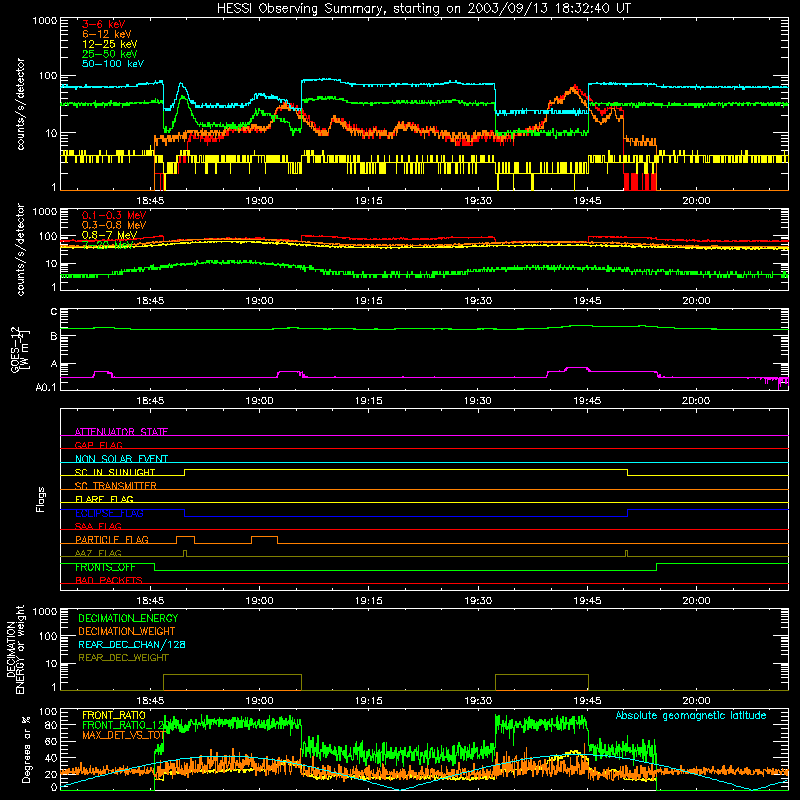Viewport: 800px width, 800px height.
Task: Click the PARTICLE_FLAG label
Action: click(112, 539)
